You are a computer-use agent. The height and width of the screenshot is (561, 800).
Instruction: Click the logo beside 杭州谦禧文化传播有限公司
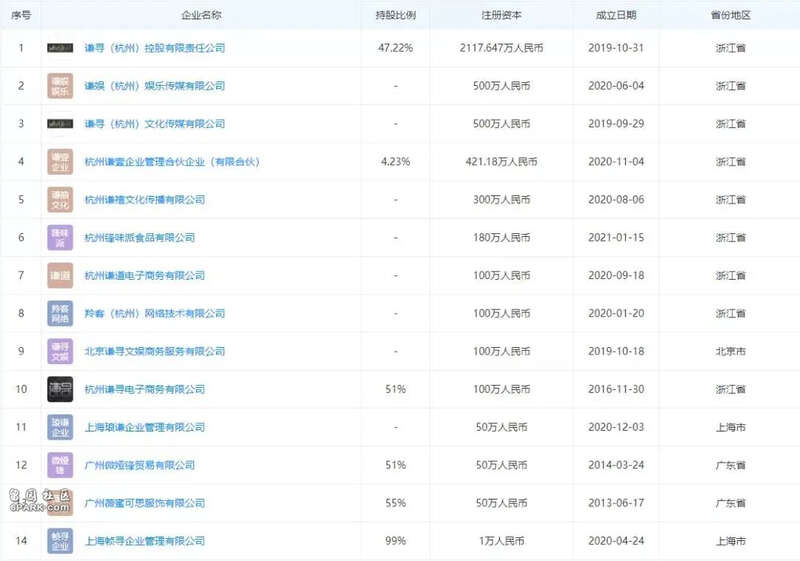pos(60,199)
